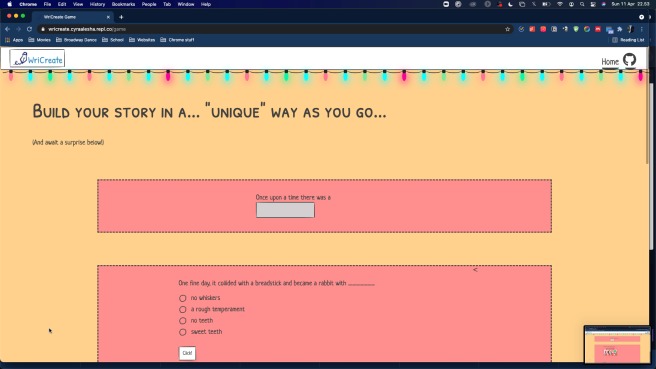Screen dimensions: 656x369
Task: Open the Reading List panel
Action: click(x=628, y=40)
